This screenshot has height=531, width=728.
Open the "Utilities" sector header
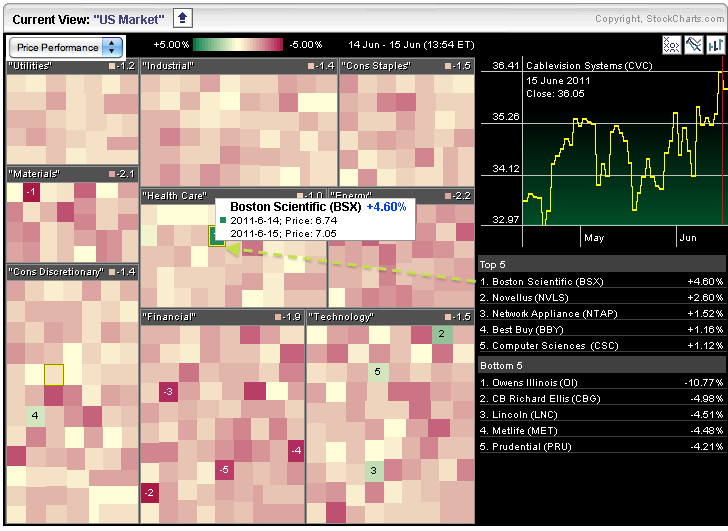tap(72, 66)
